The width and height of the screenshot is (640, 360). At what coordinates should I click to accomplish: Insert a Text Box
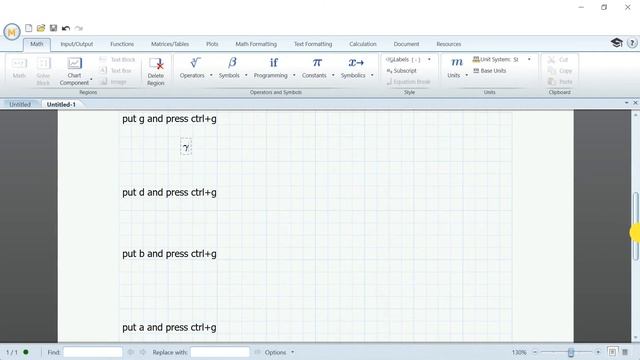116,71
